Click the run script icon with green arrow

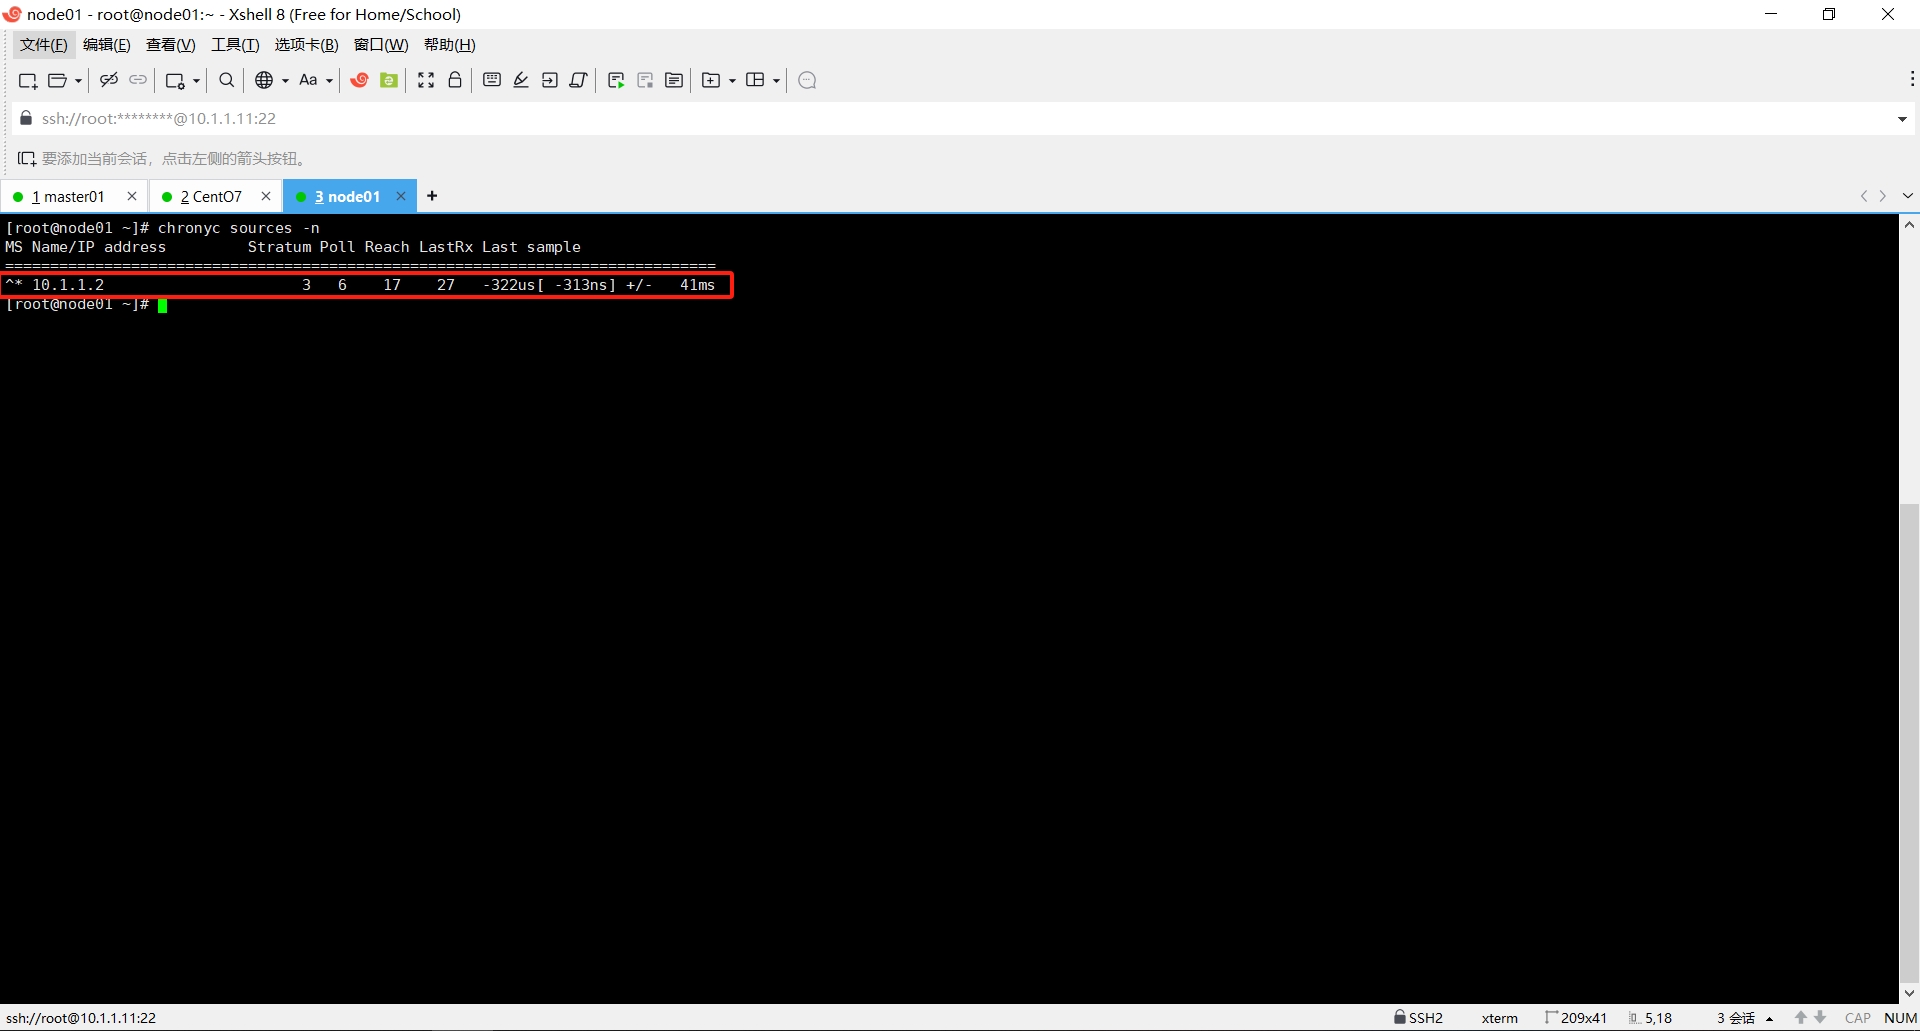click(x=616, y=80)
